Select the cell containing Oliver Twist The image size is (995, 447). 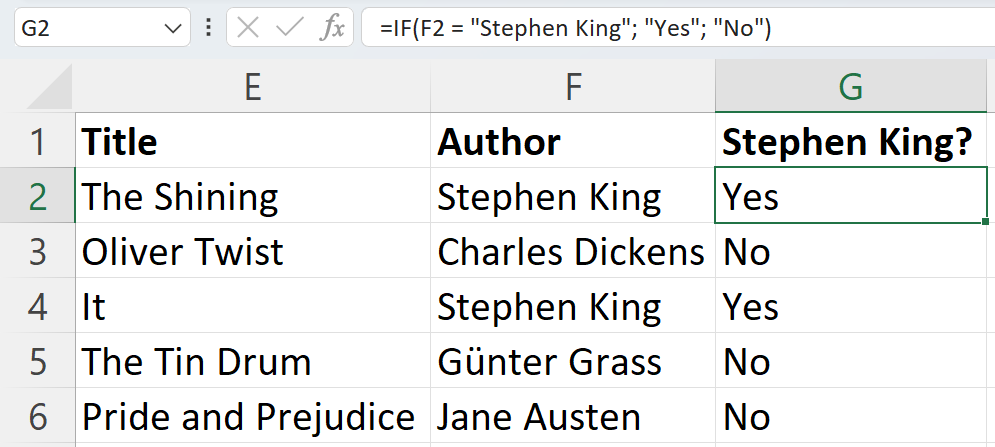pos(253,251)
